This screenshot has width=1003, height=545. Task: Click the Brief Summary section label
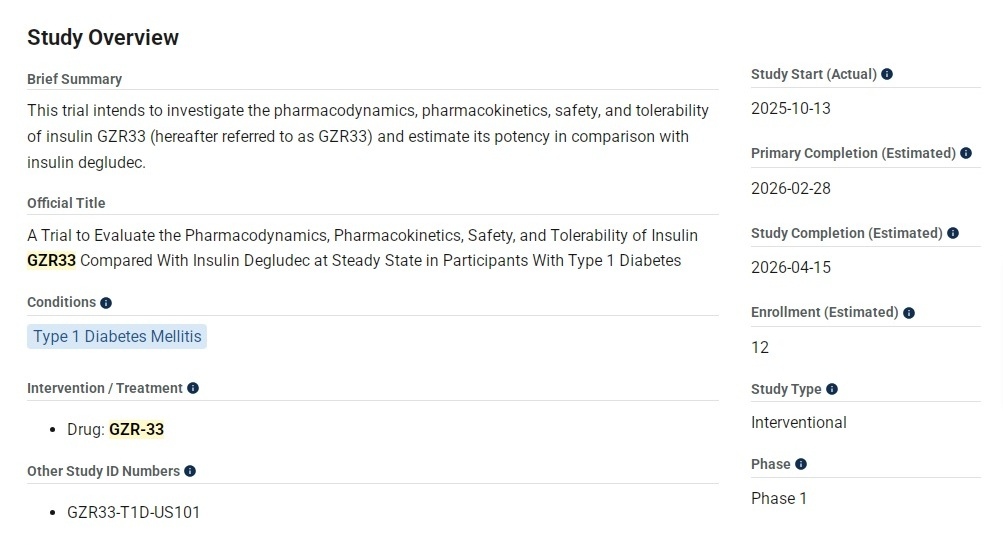[x=74, y=79]
